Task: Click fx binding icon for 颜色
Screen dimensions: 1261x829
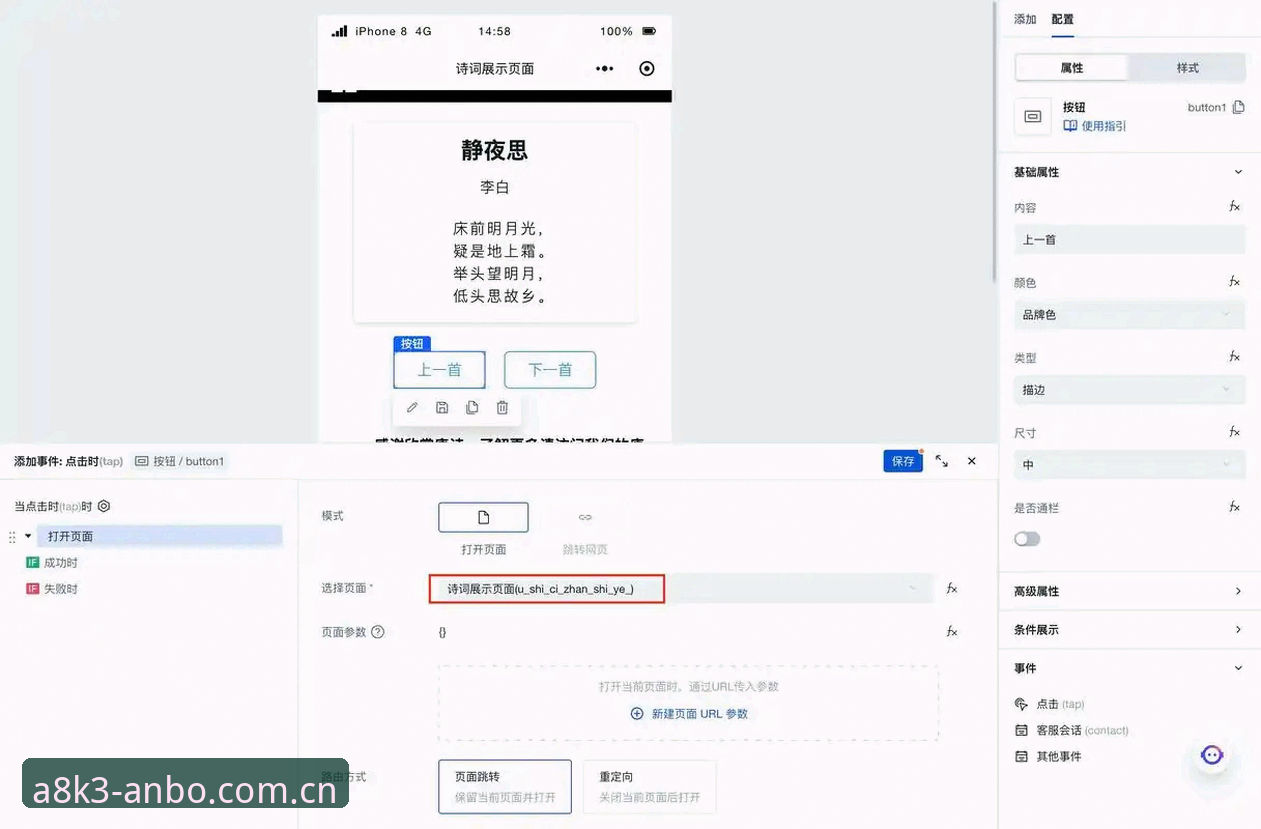Action: pos(1235,281)
